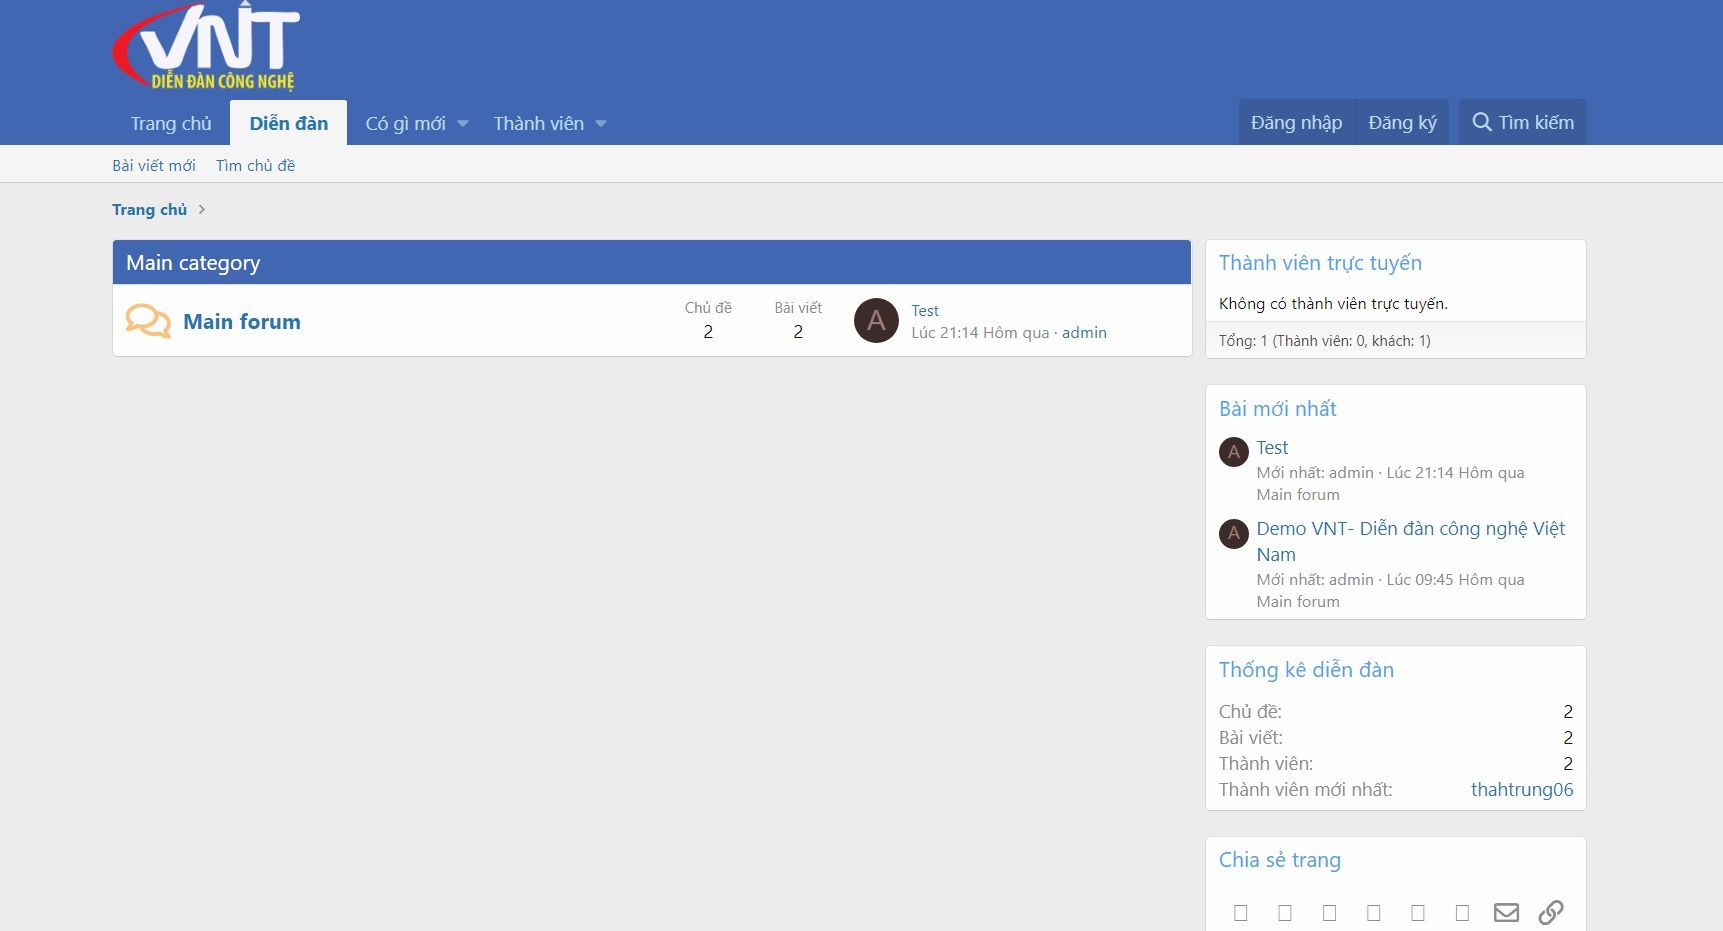Viewport: 1723px width, 931px height.
Task: Copy the page link using the chain icon
Action: tap(1551, 911)
